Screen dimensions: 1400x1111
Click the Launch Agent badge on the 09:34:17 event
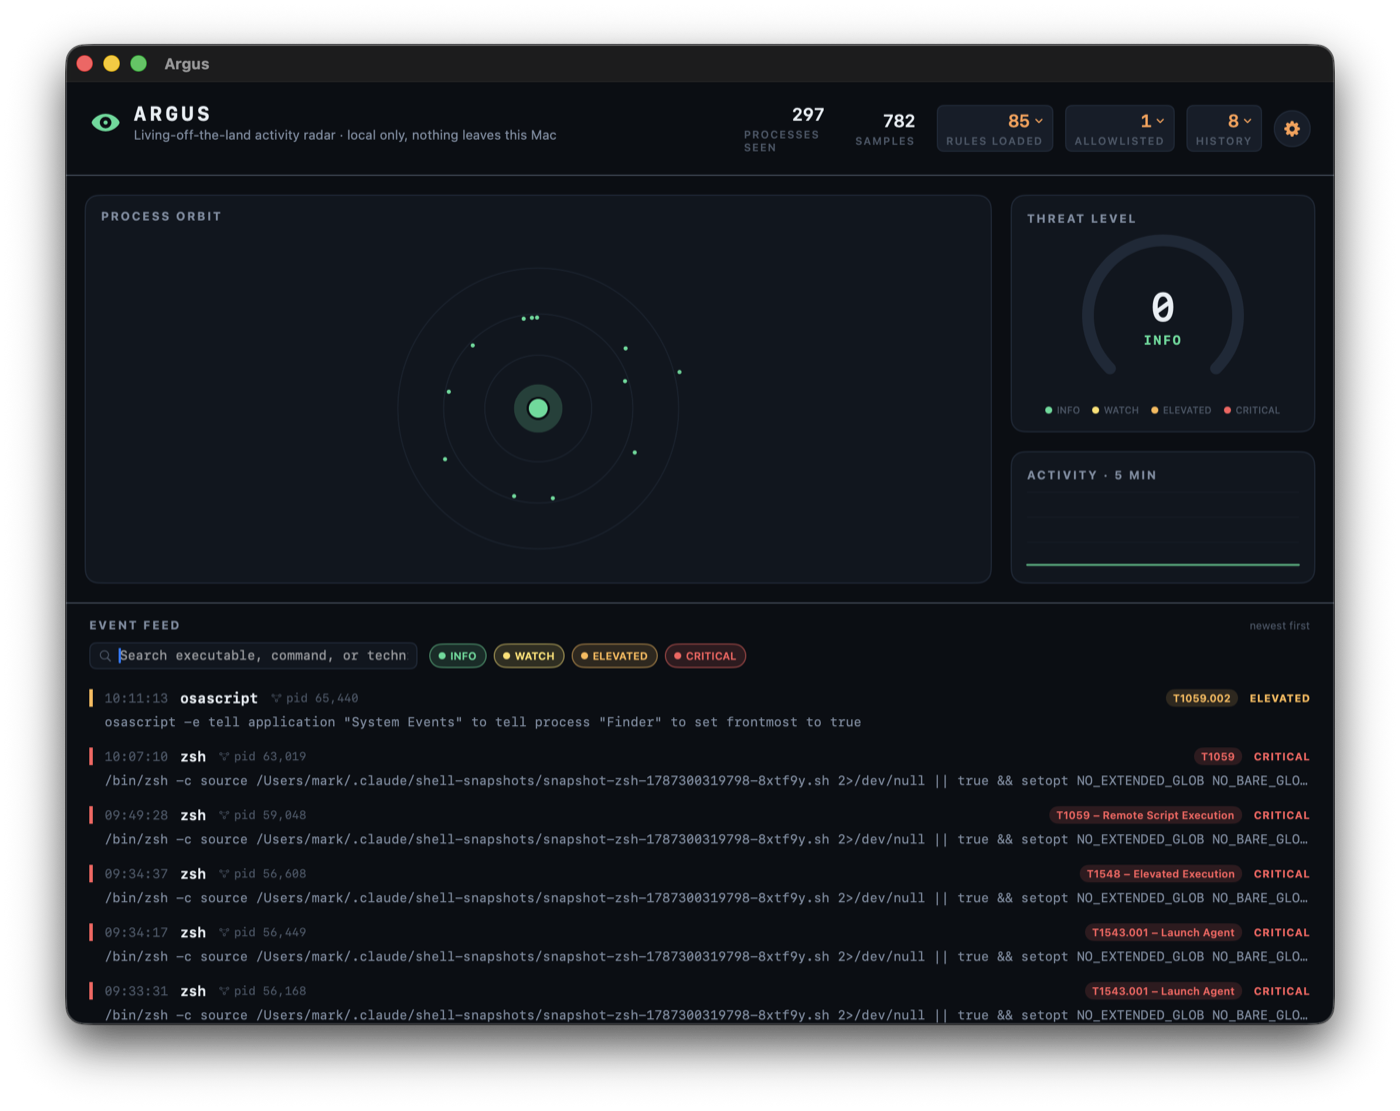pyautogui.click(x=1163, y=933)
